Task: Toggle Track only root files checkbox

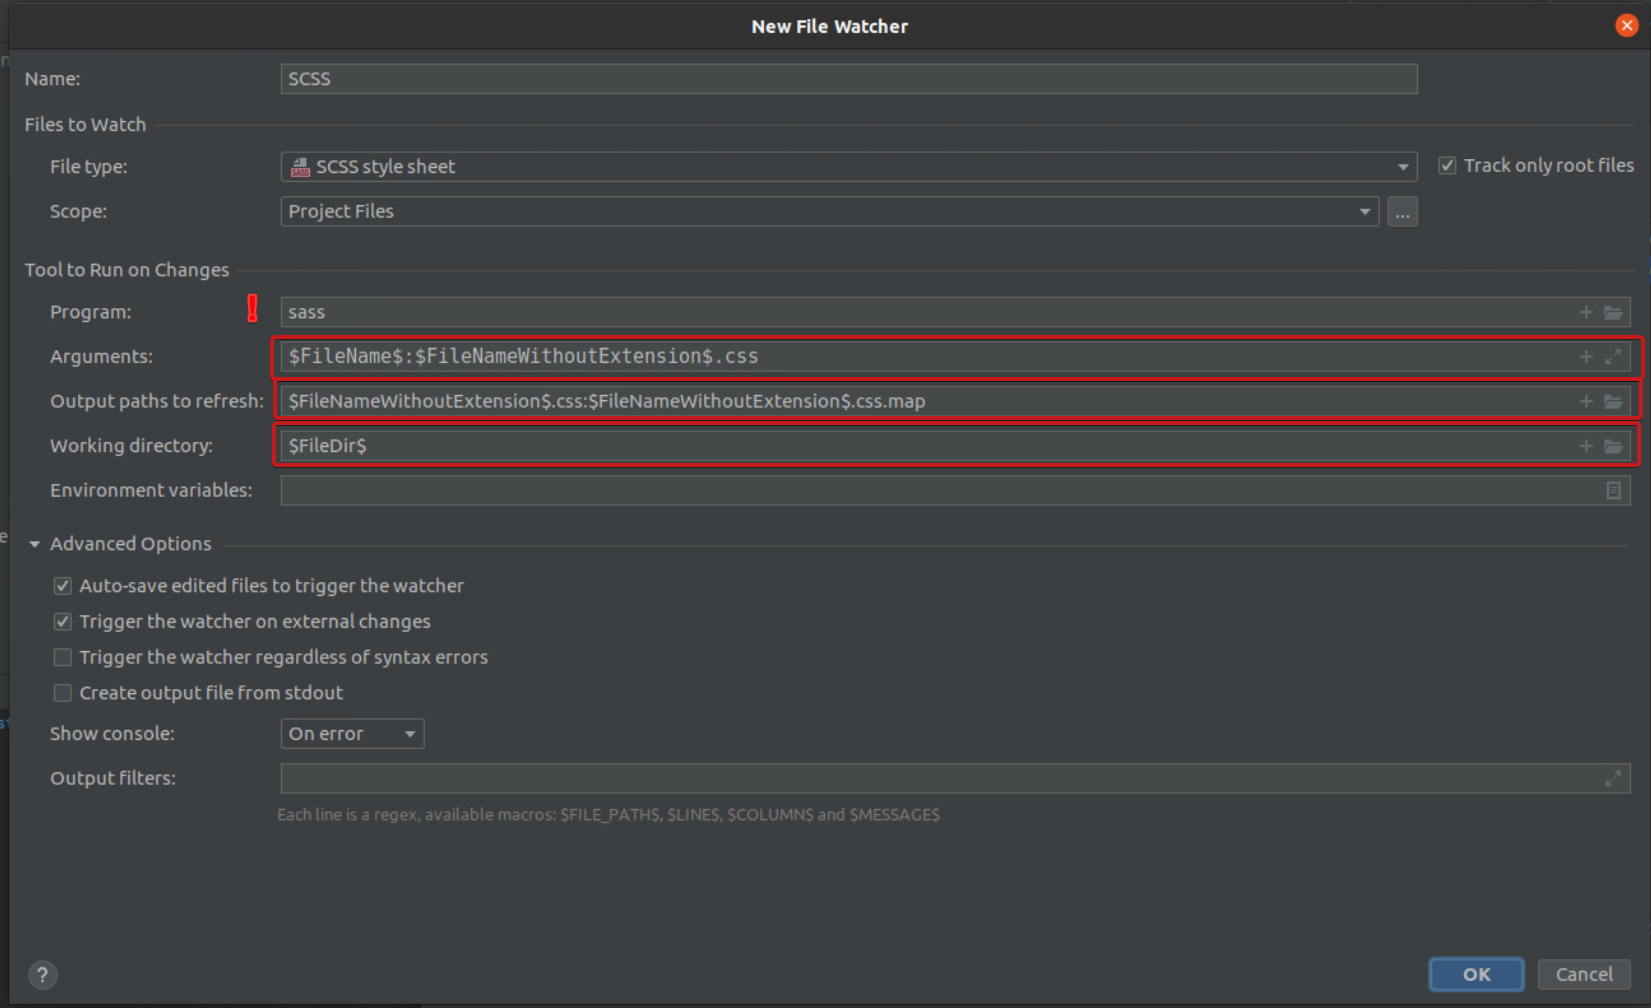Action: [1447, 166]
